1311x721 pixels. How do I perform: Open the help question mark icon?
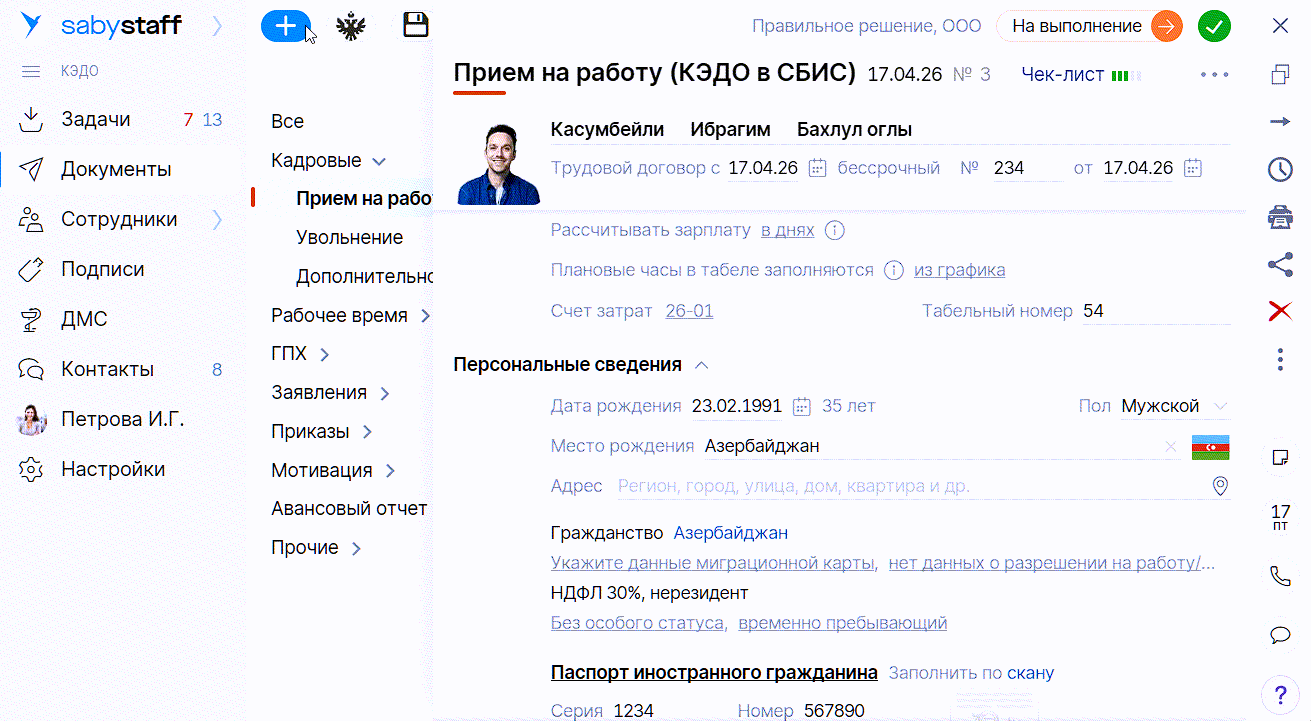[x=1279, y=692]
